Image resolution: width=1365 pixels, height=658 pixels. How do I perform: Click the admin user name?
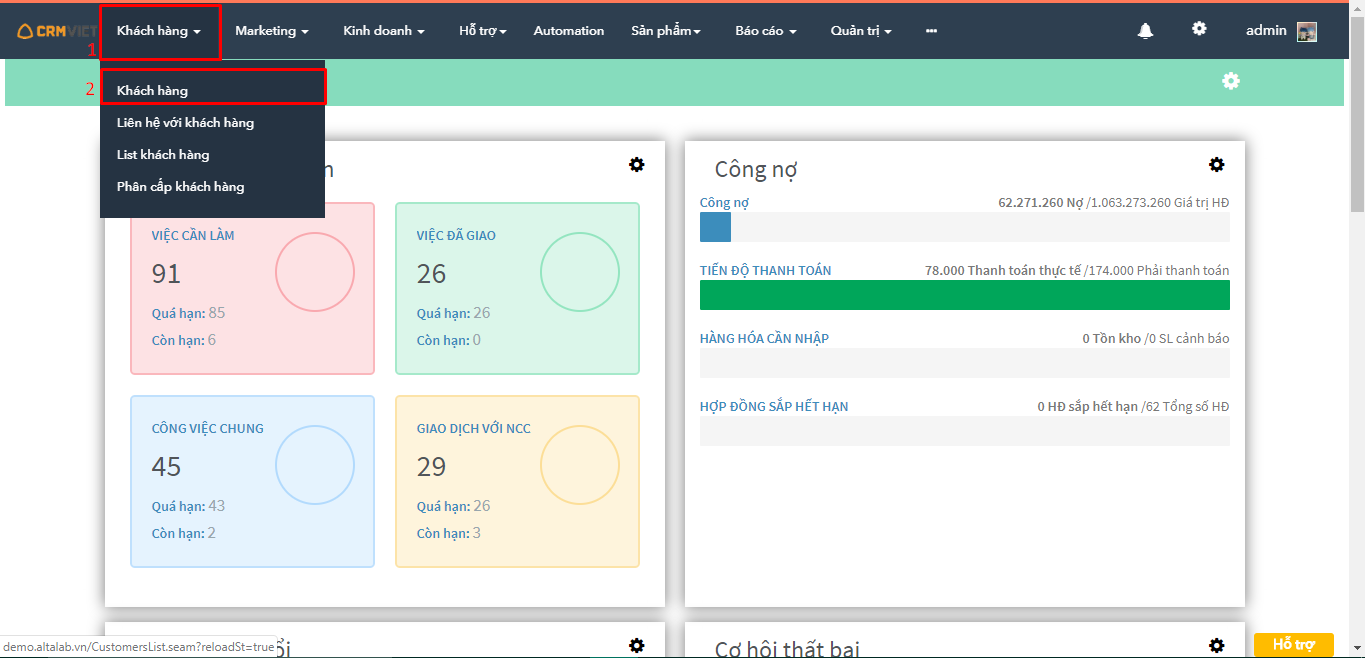click(1266, 31)
